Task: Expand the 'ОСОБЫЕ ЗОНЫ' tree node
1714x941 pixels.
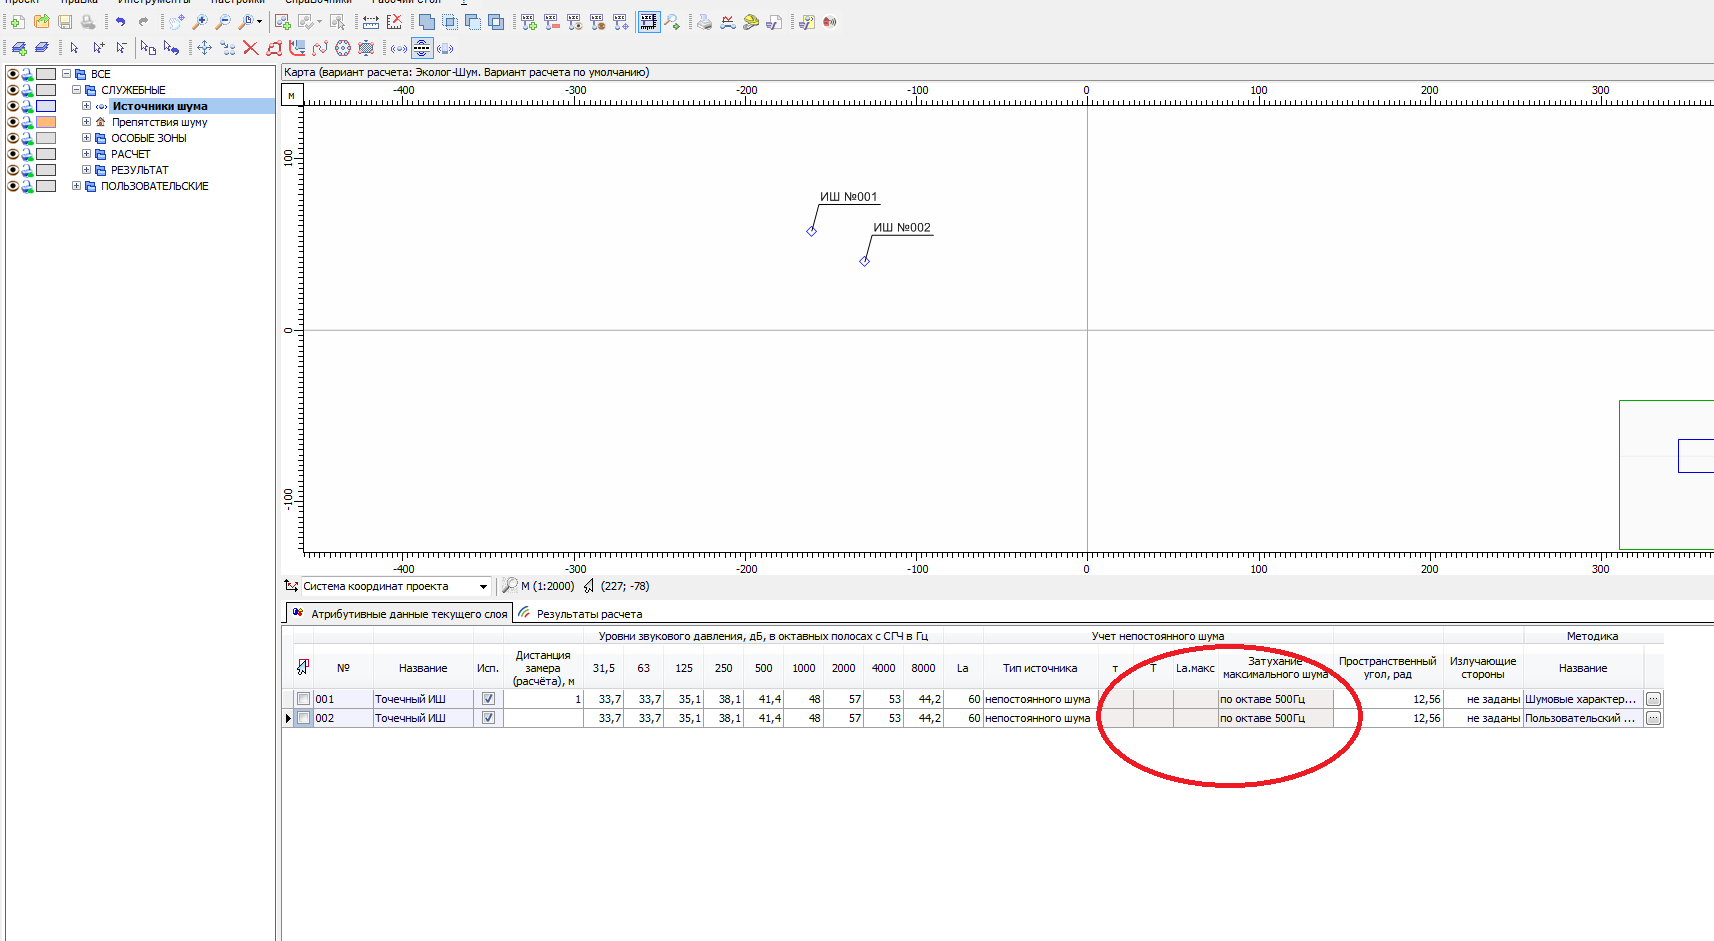Action: (x=86, y=138)
